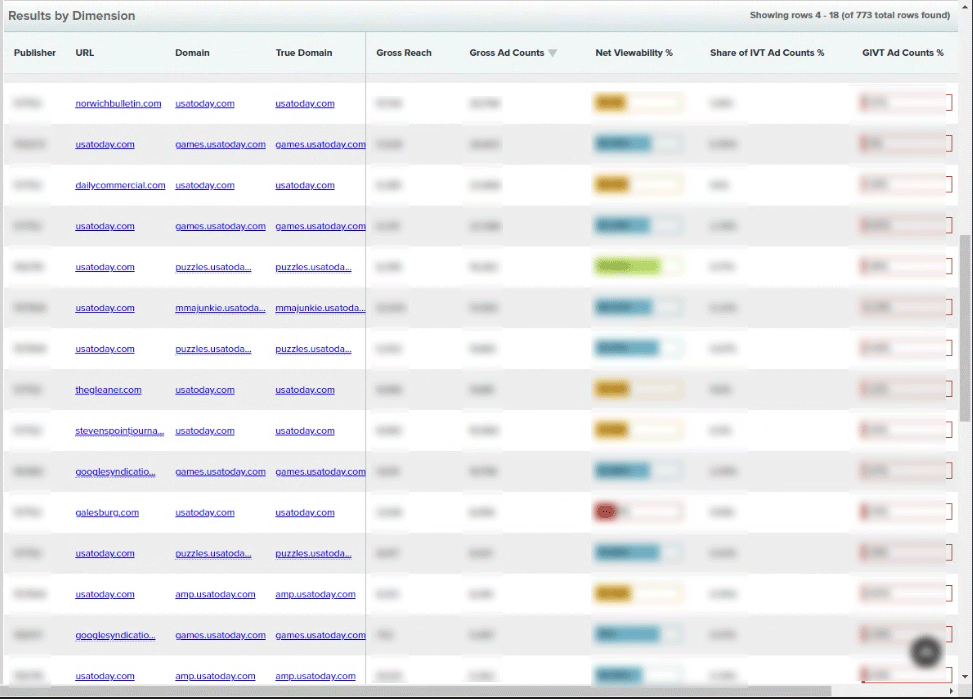Sort by the URL column header

click(85, 53)
